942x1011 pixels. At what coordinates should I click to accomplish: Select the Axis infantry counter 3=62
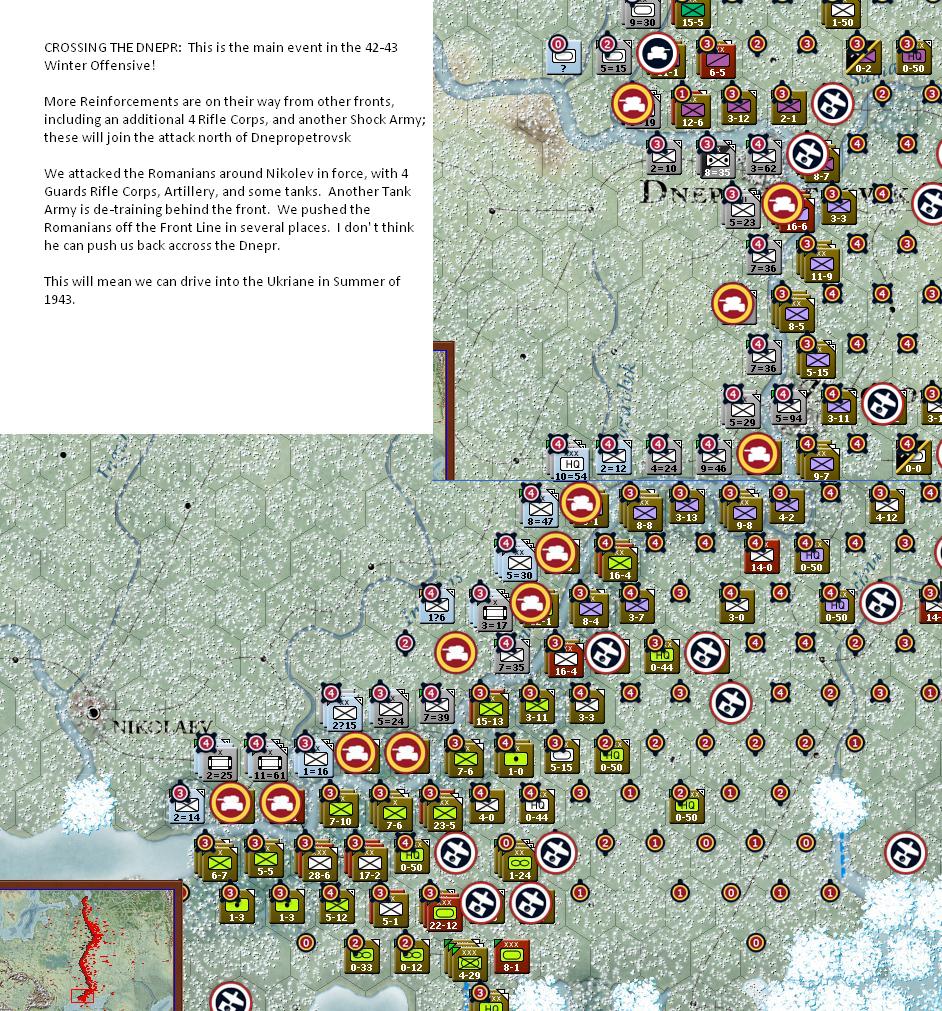click(x=763, y=158)
